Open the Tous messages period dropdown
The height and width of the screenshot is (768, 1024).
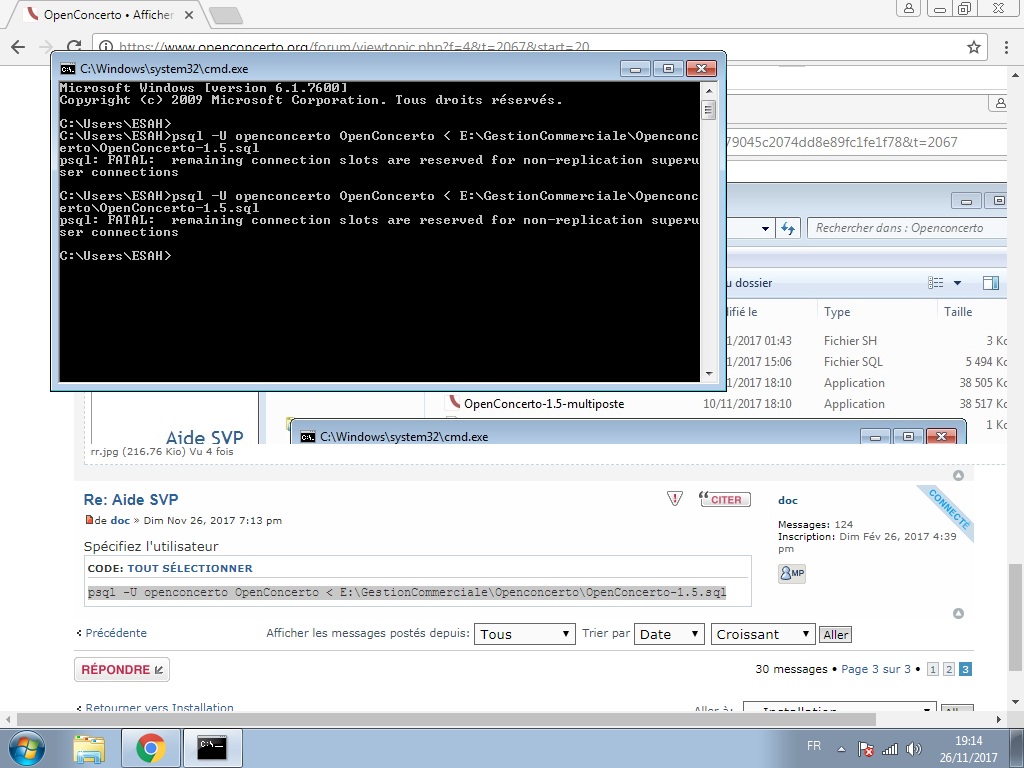(x=524, y=634)
